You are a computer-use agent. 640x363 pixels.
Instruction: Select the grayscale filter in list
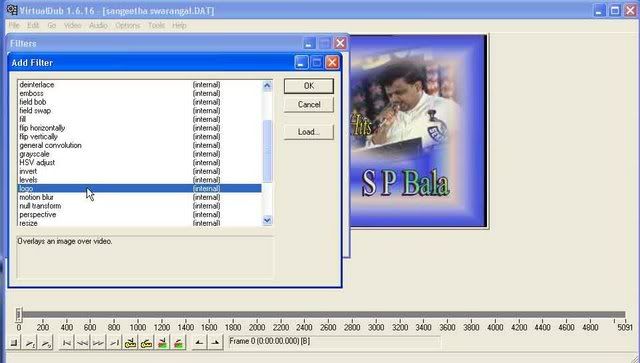140,154
